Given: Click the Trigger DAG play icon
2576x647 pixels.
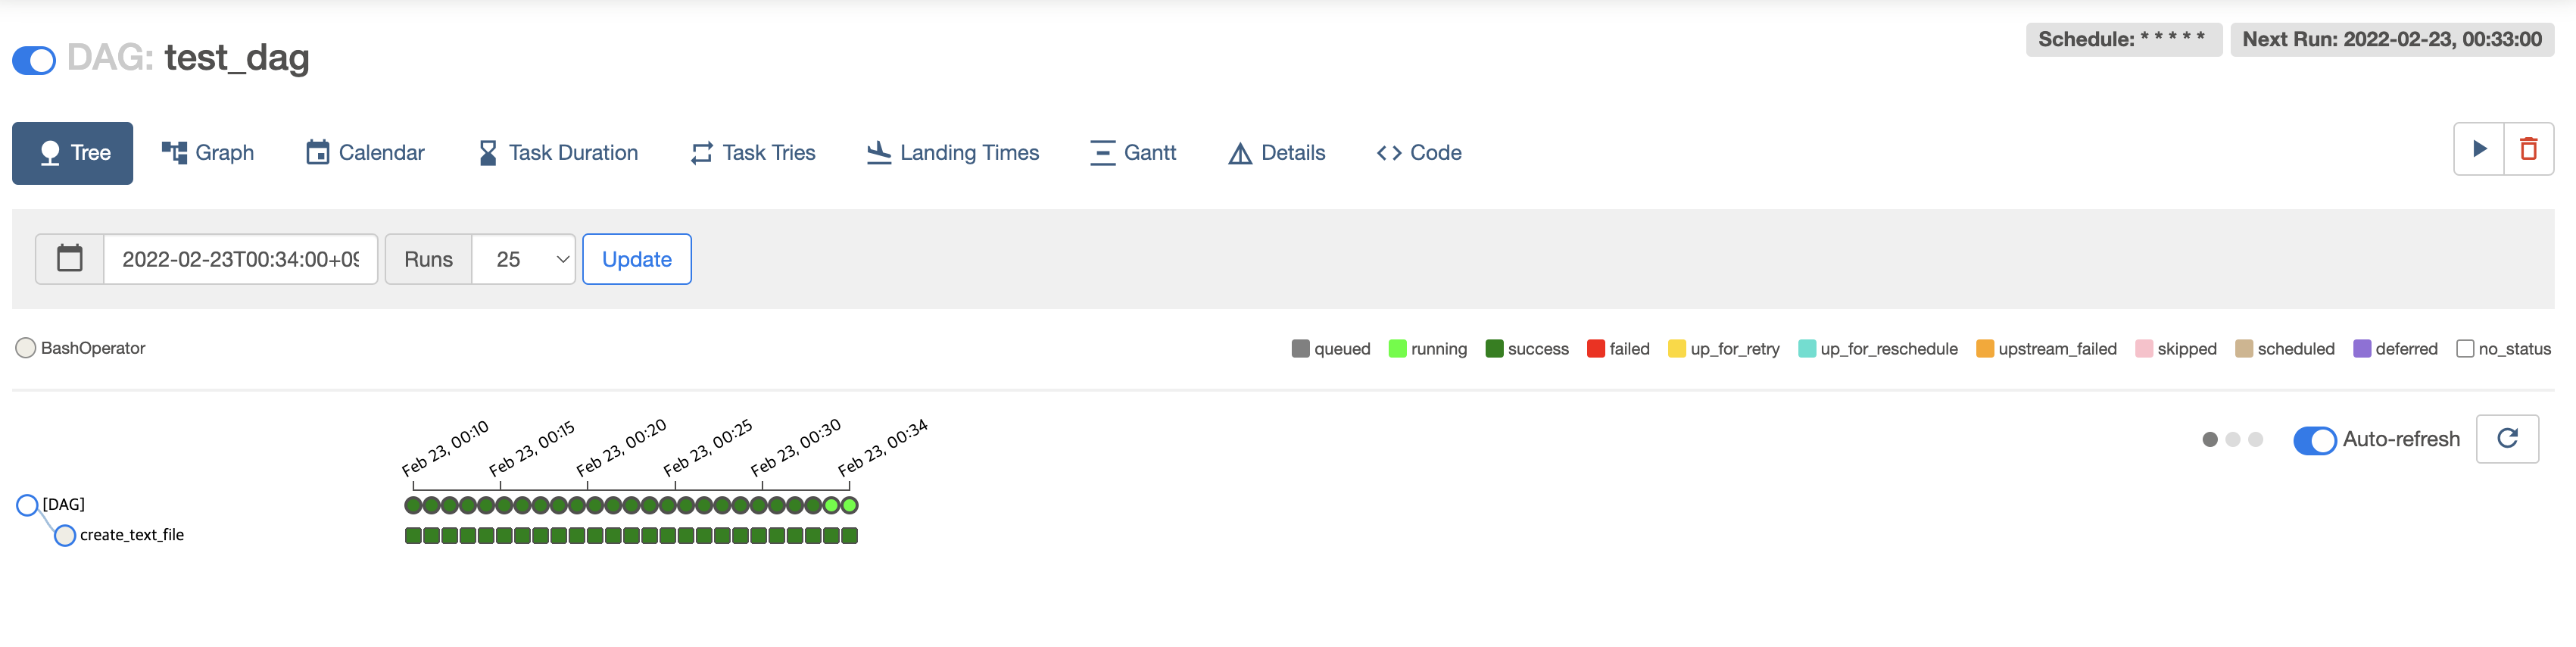Looking at the screenshot, I should 2478,149.
